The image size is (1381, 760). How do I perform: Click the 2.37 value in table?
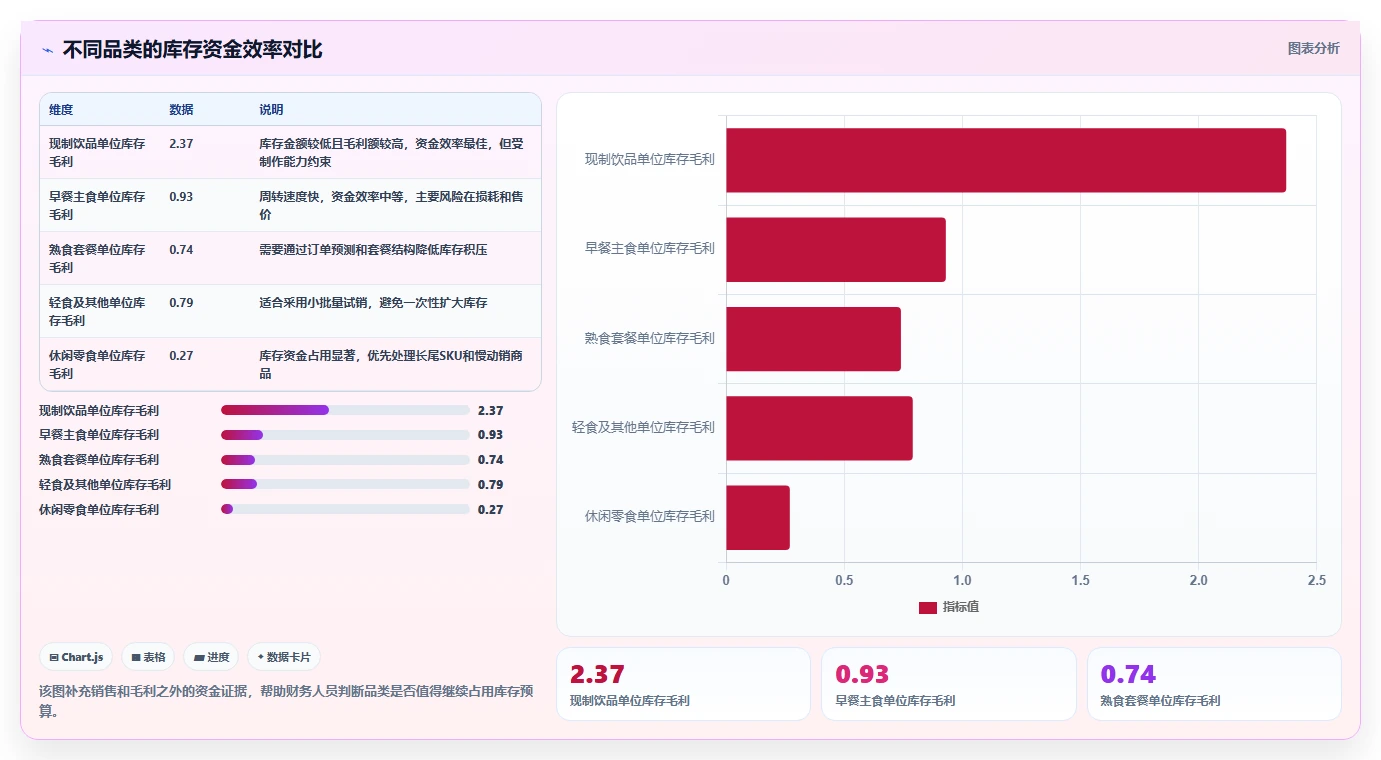pos(181,144)
